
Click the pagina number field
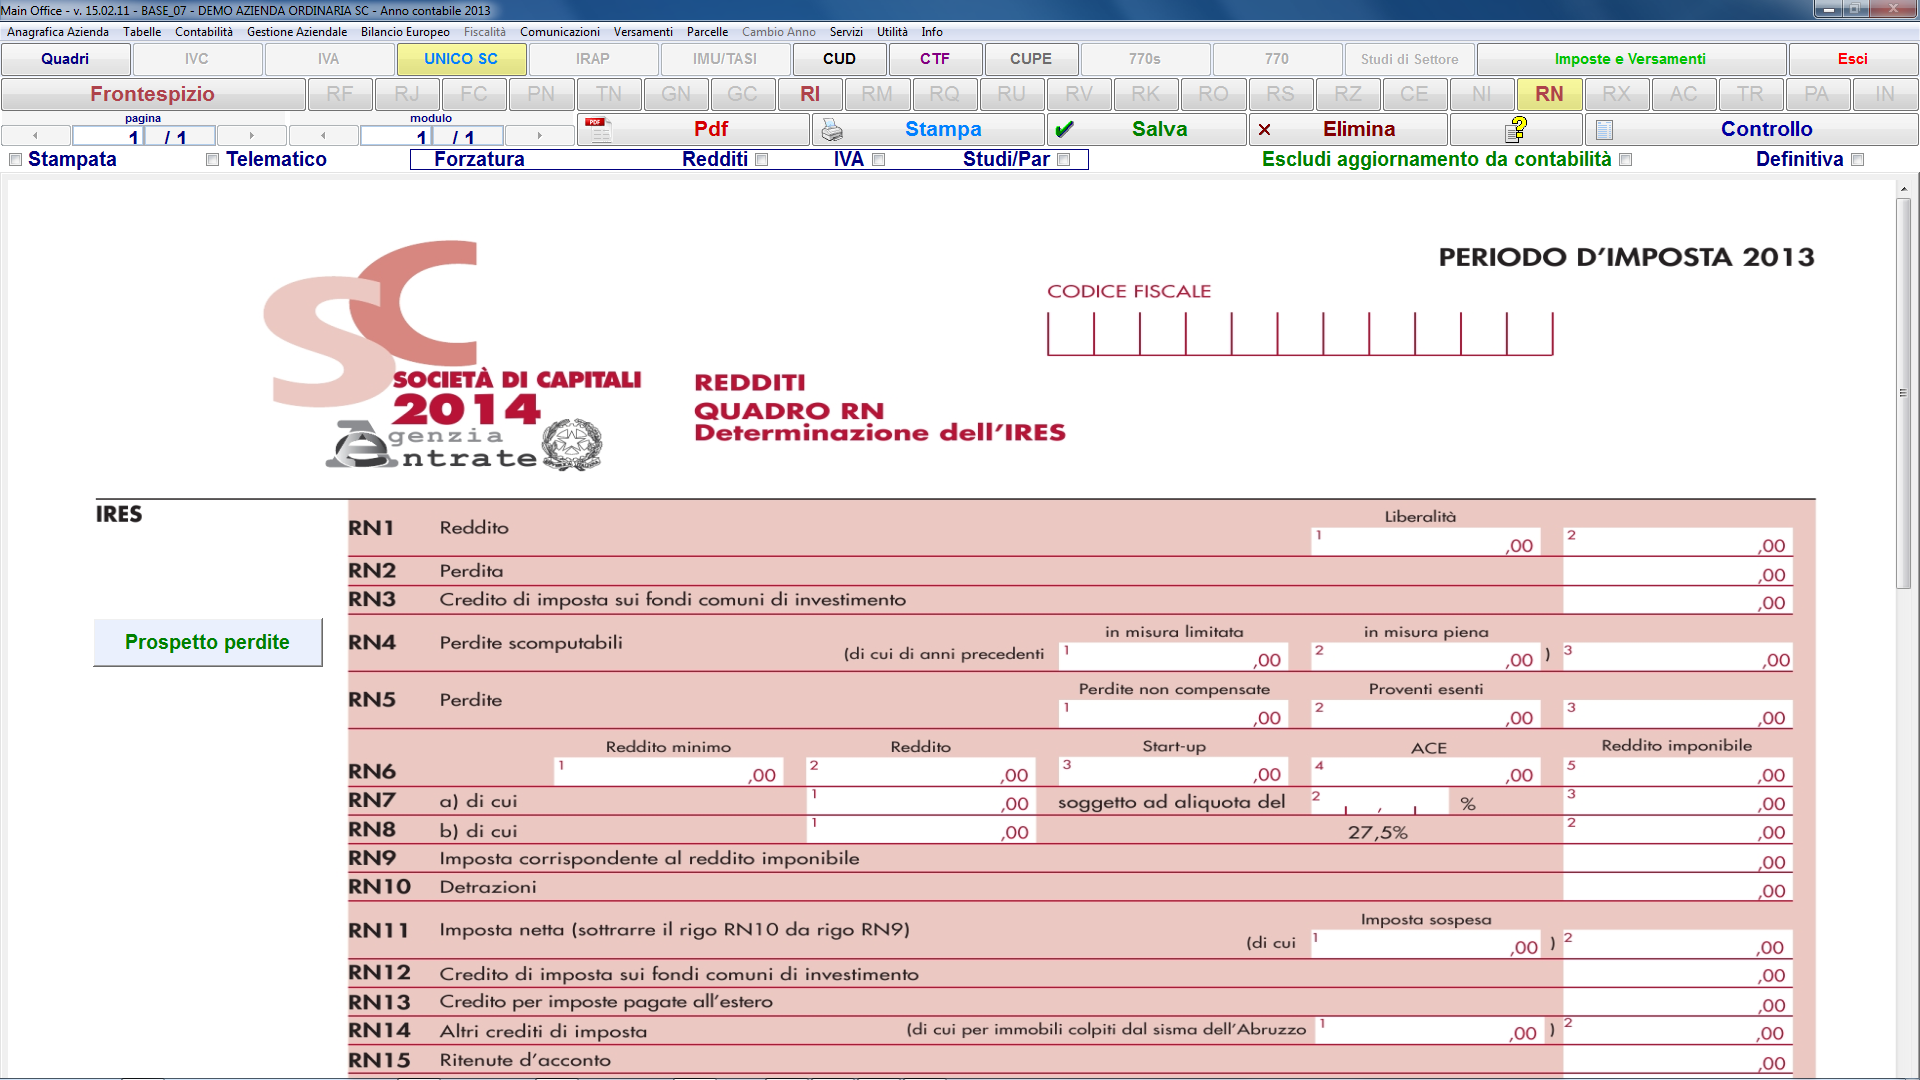(x=108, y=136)
